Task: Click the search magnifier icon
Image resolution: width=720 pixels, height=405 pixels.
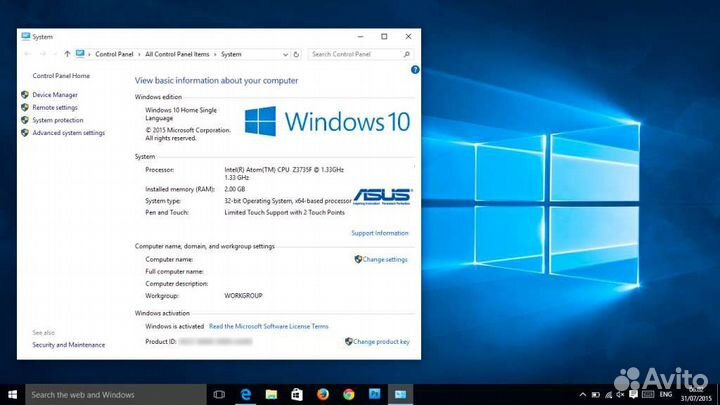Action: (x=406, y=54)
